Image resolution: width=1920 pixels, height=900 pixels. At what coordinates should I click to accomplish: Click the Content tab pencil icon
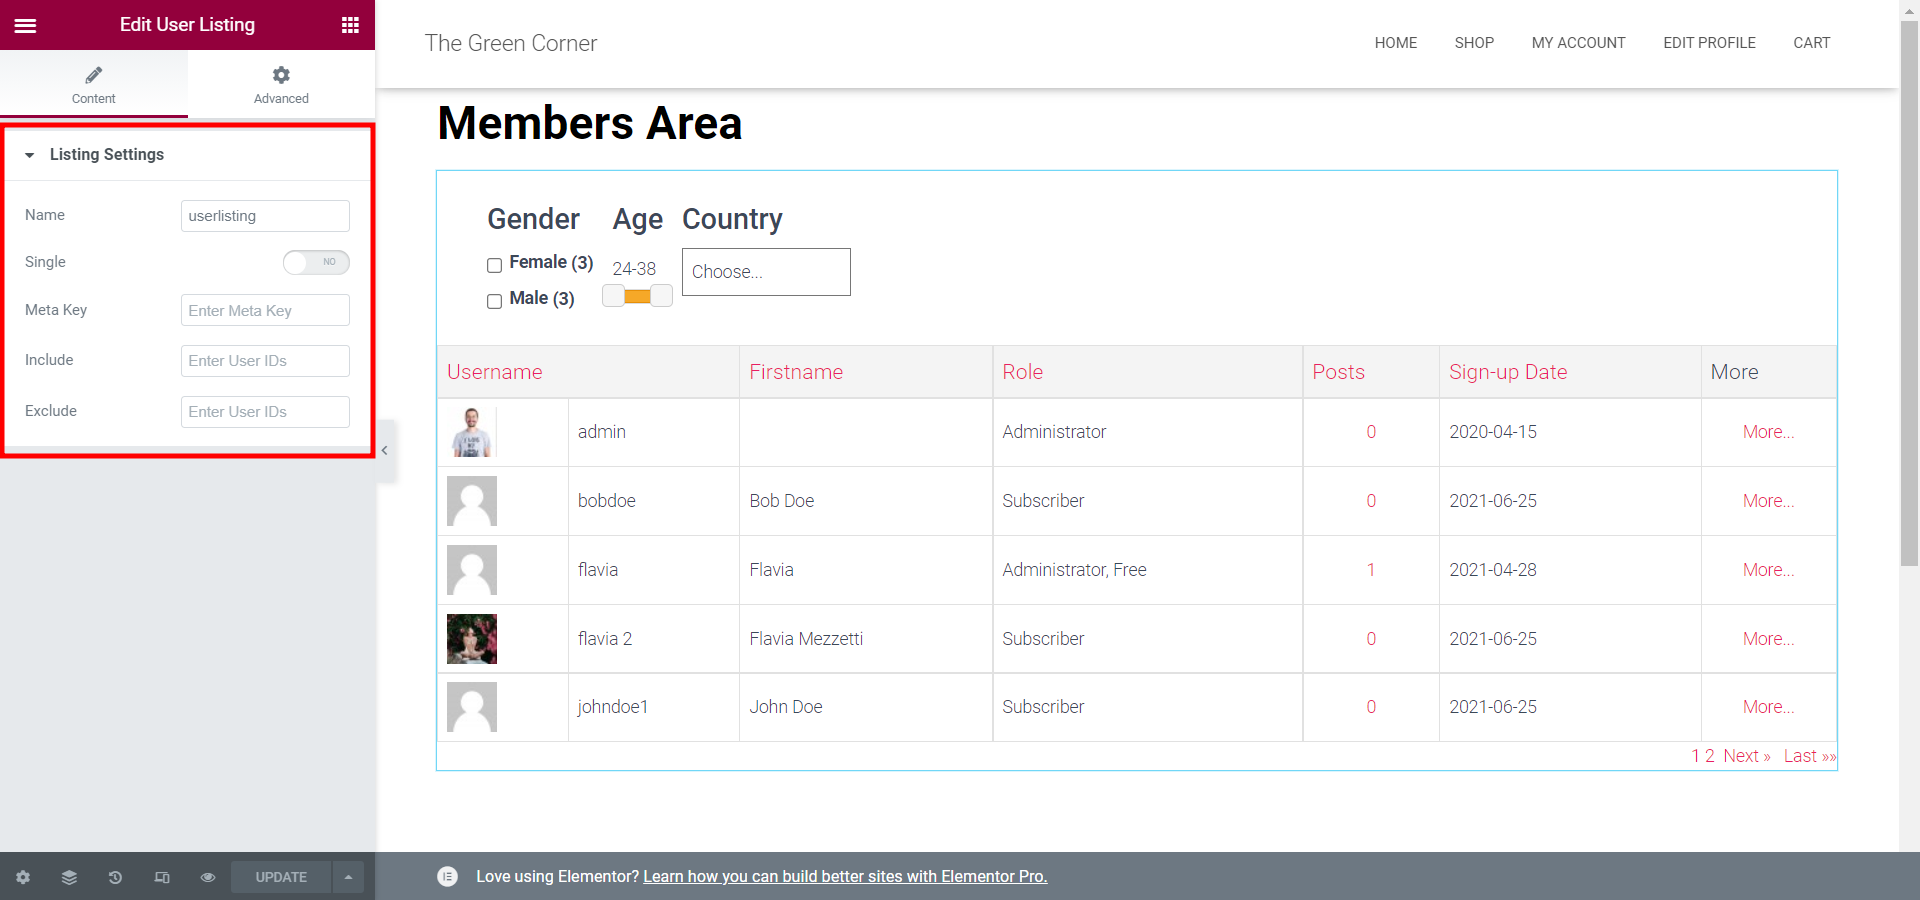[93, 74]
